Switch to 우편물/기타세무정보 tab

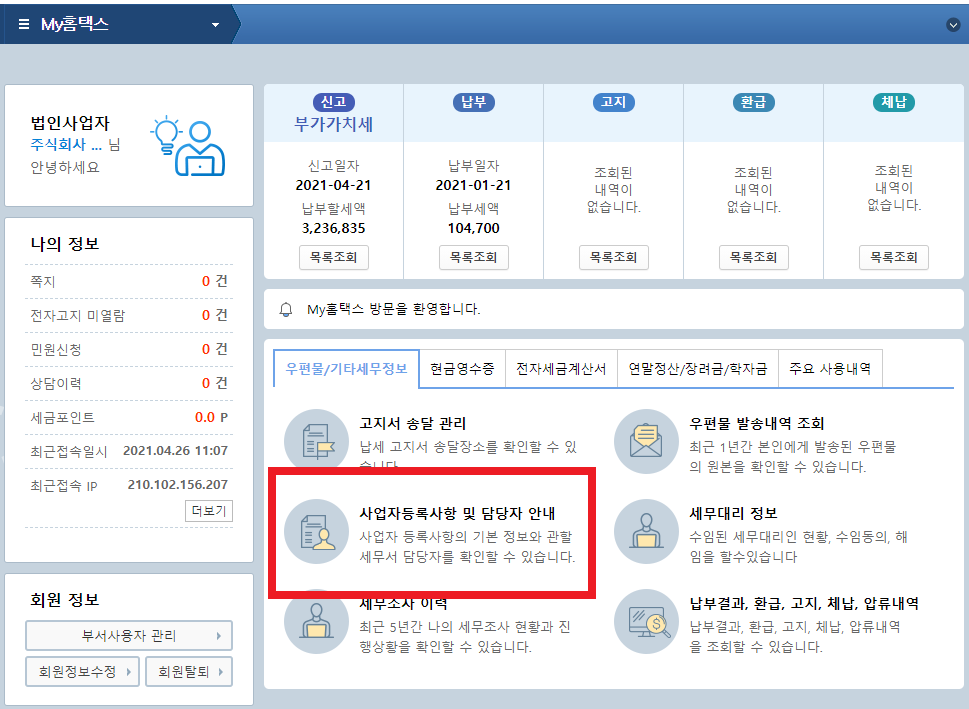[346, 369]
